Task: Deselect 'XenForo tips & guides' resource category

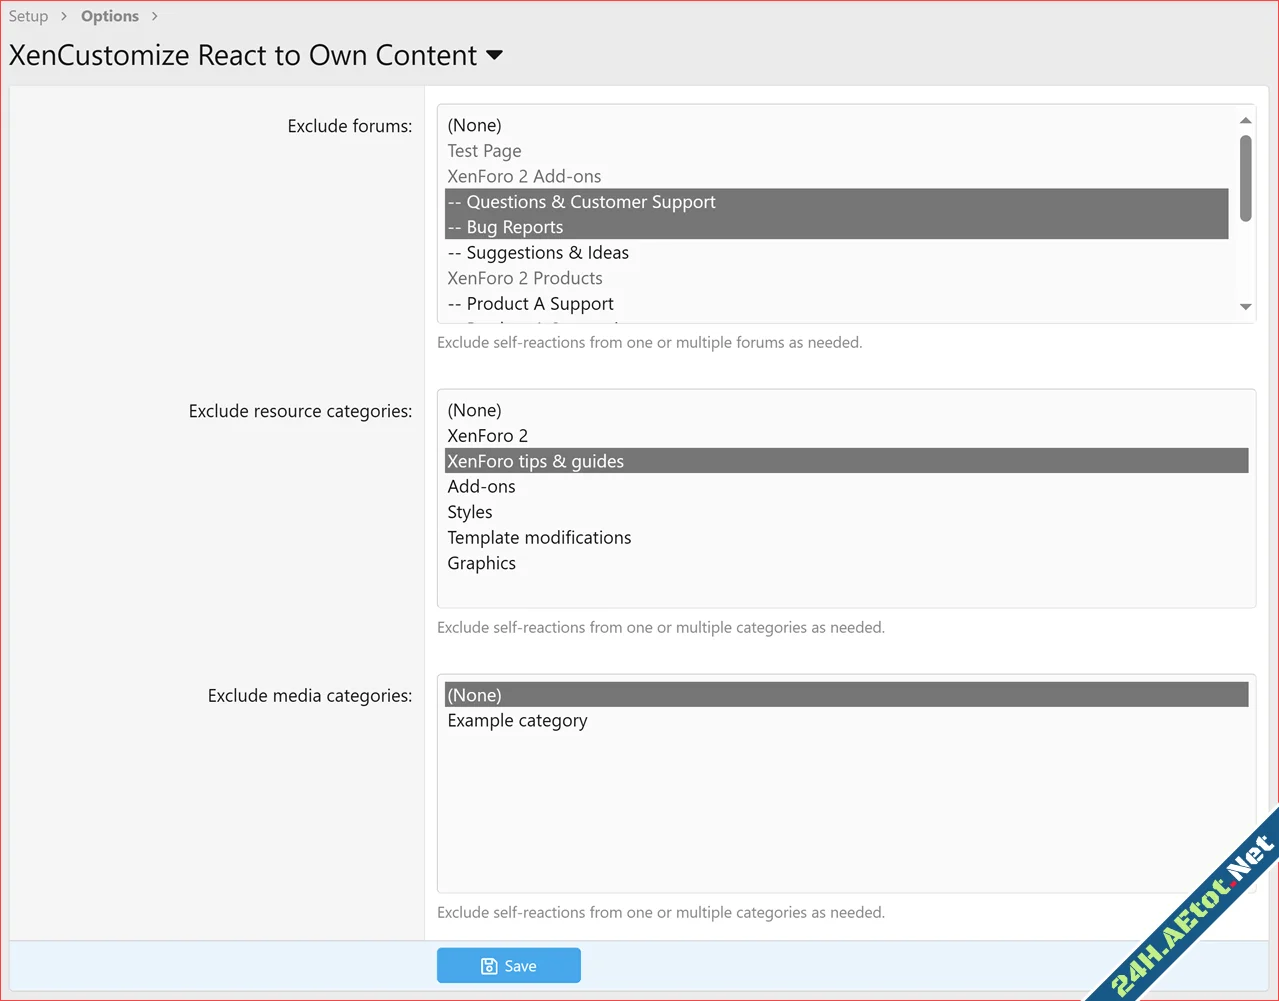Action: tap(535, 461)
